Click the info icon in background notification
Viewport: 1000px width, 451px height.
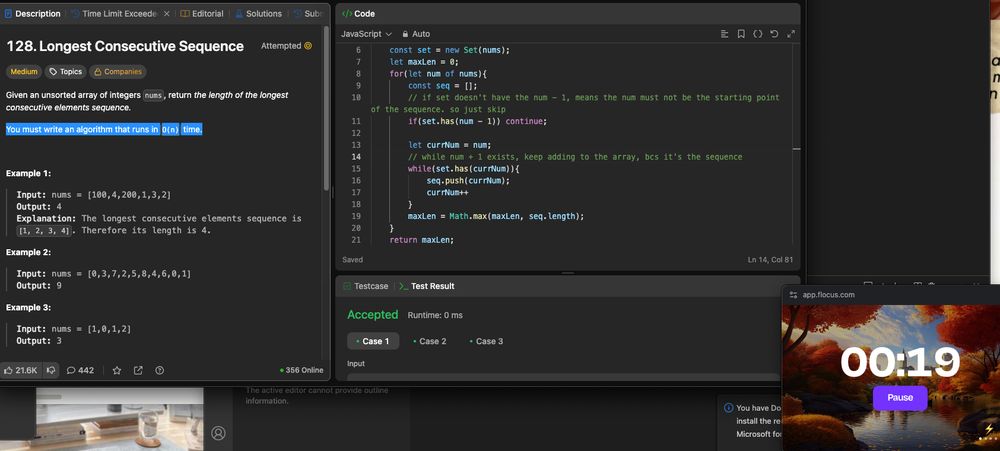pos(728,408)
